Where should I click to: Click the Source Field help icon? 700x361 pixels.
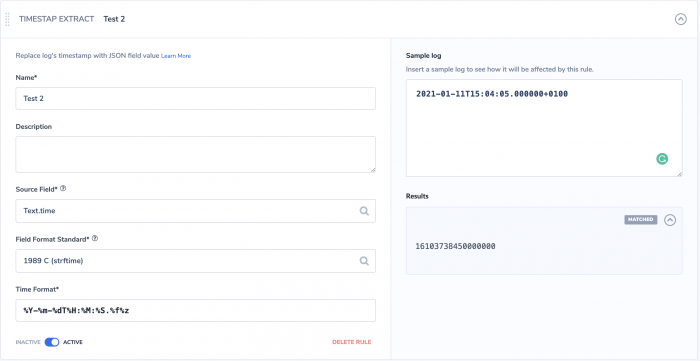(x=63, y=189)
